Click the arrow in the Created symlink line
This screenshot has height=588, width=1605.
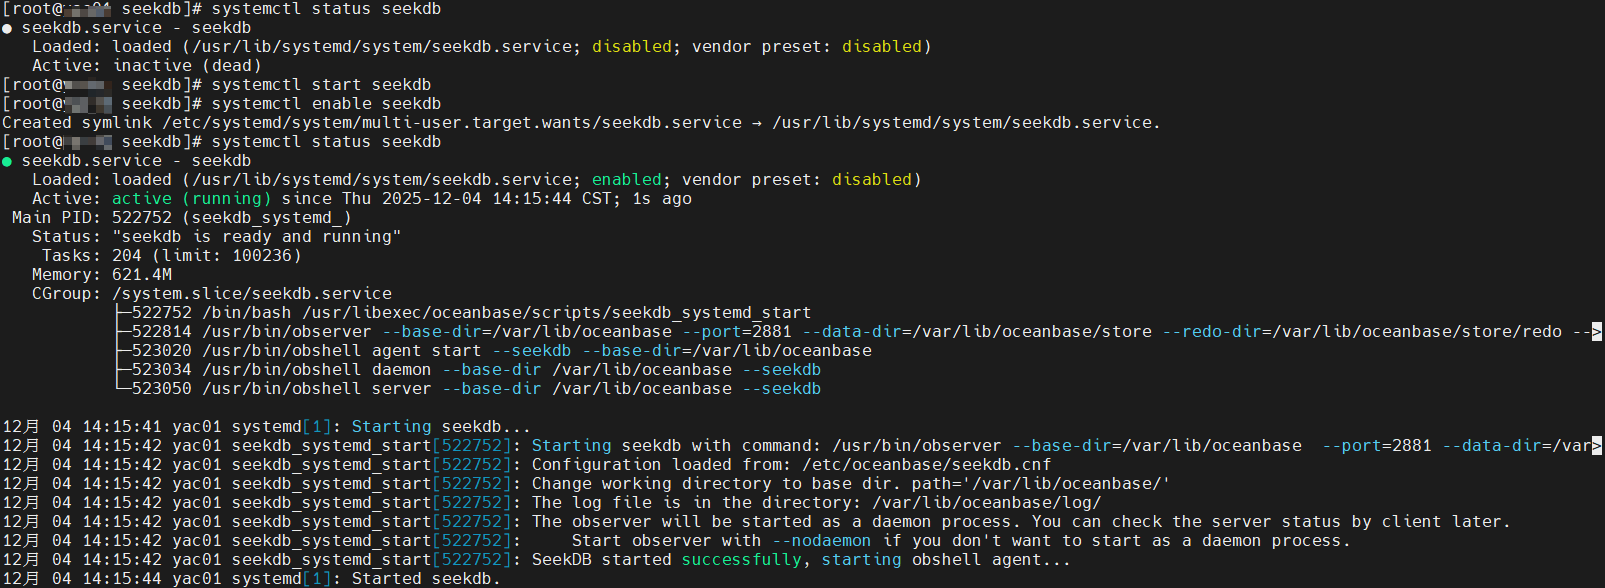coord(756,123)
